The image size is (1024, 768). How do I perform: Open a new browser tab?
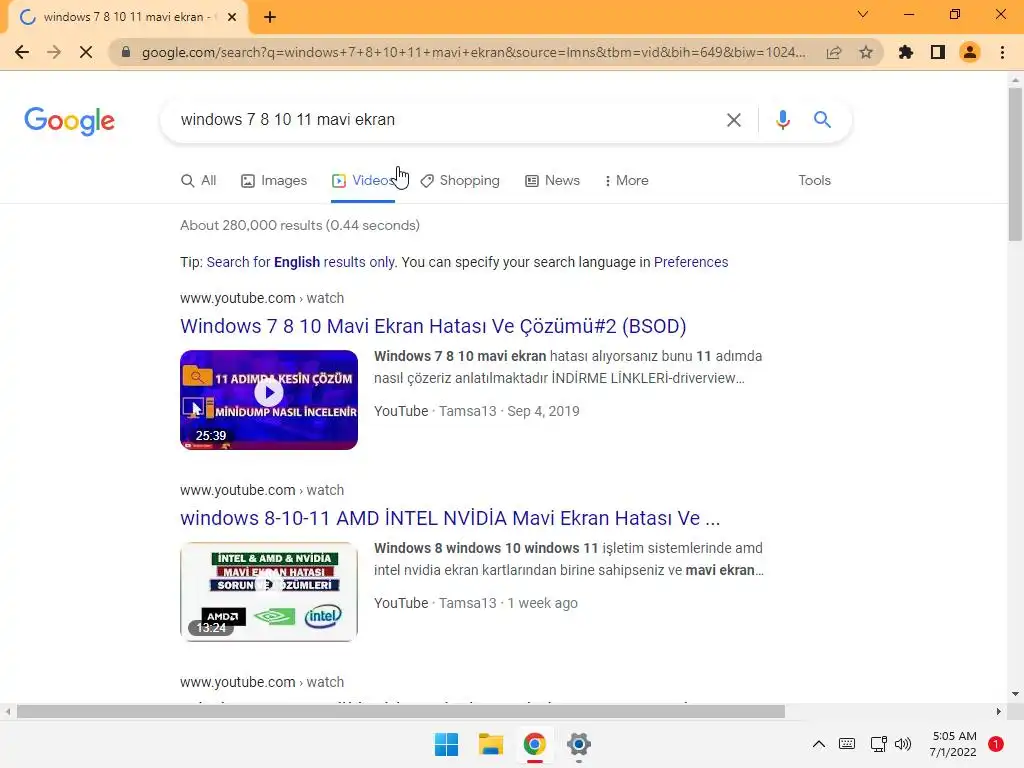pyautogui.click(x=270, y=17)
